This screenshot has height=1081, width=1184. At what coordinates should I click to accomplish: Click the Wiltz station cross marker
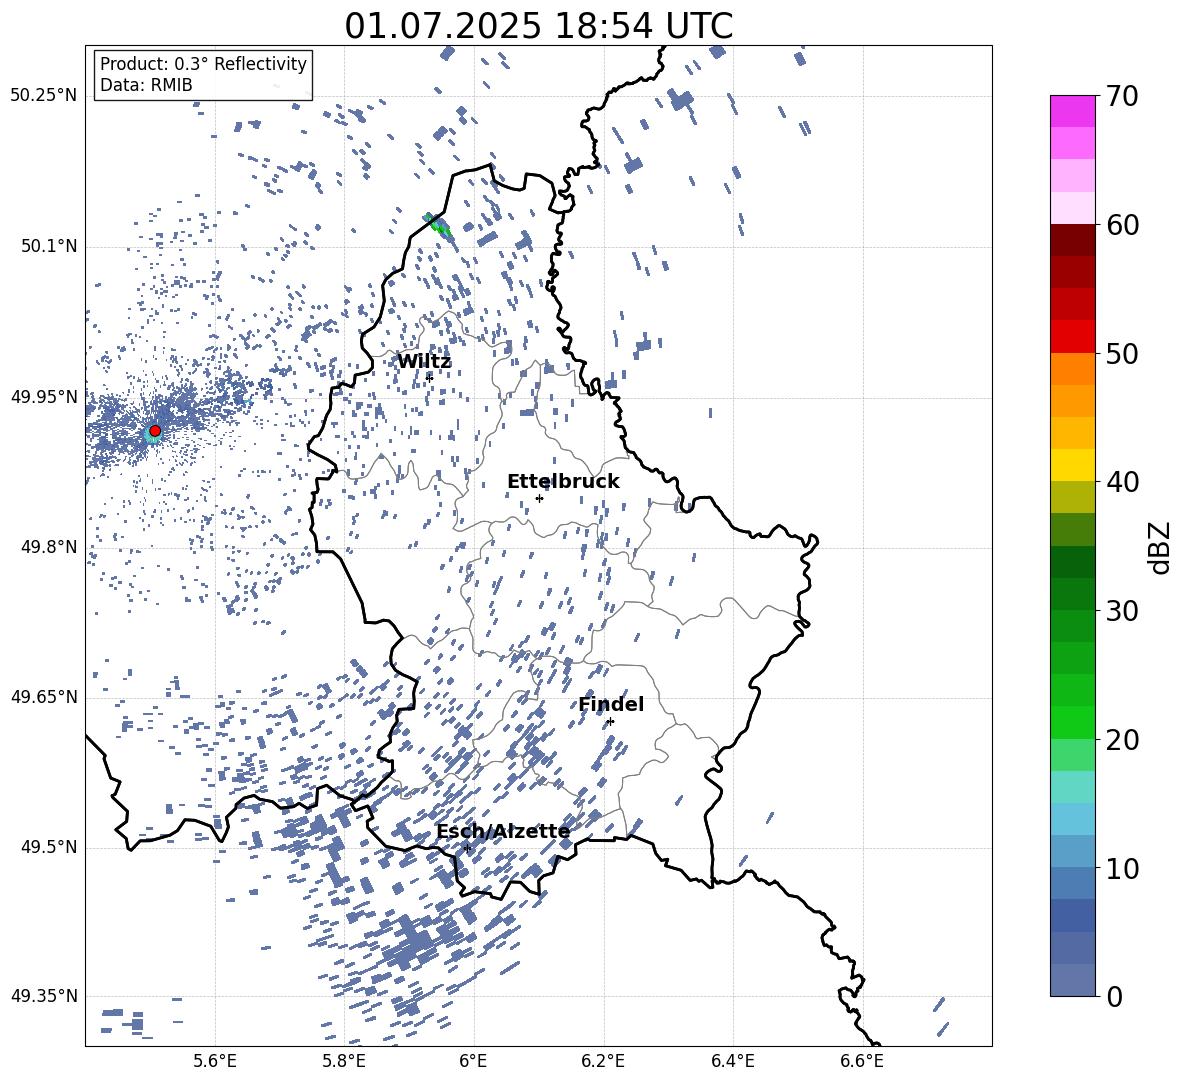click(x=429, y=377)
